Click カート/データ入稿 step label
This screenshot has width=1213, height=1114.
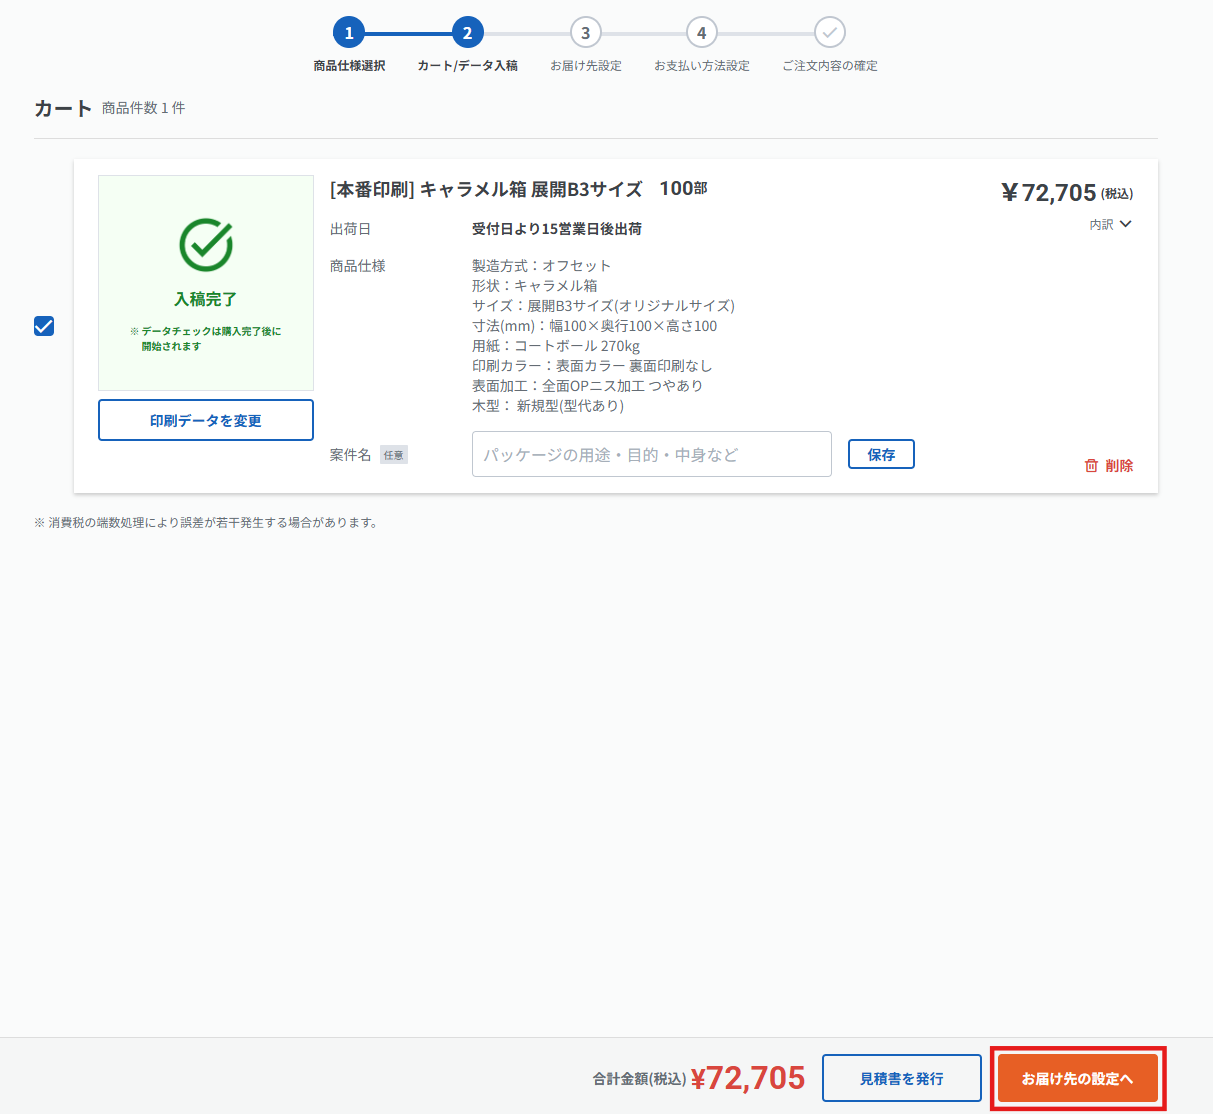click(x=467, y=66)
